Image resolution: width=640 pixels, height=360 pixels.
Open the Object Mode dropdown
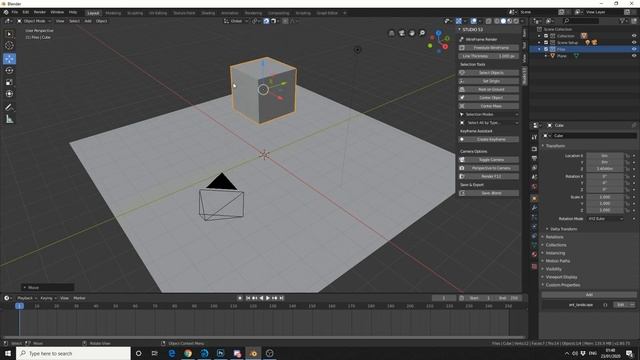coord(34,21)
